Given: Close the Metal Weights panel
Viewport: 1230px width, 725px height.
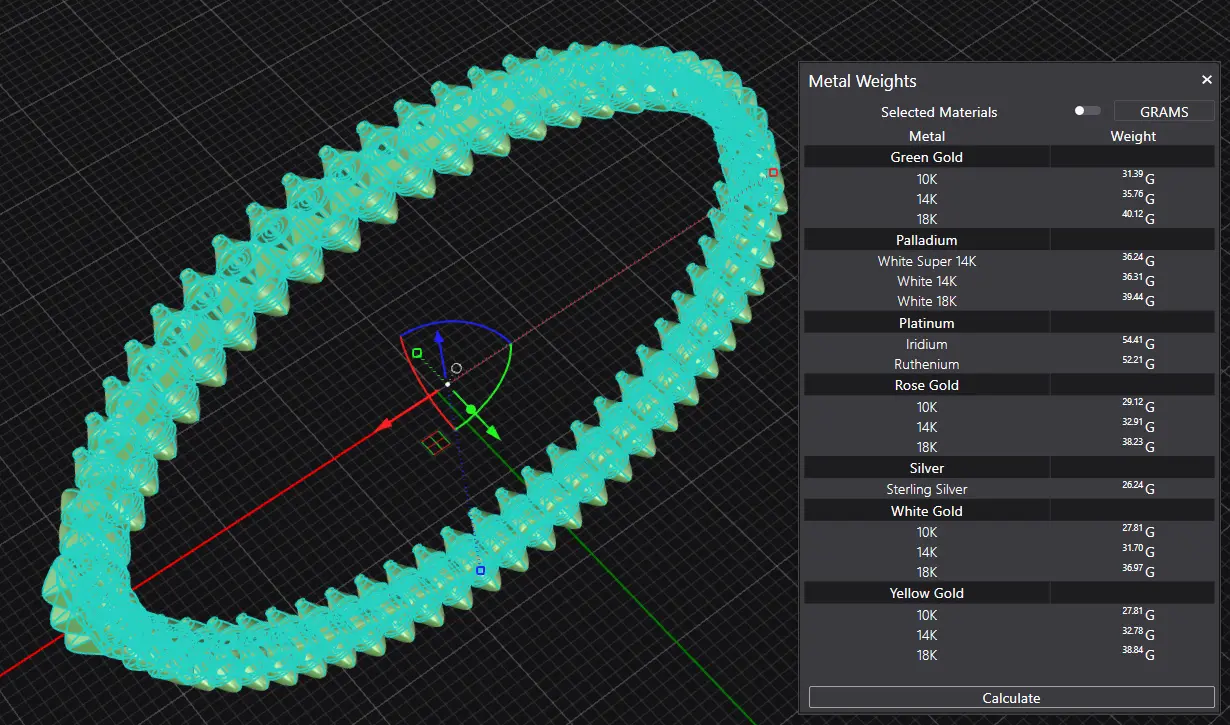Looking at the screenshot, I should tap(1206, 80).
